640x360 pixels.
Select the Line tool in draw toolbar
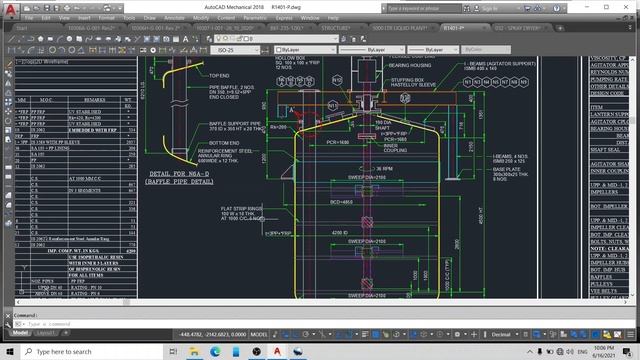click(x=11, y=39)
